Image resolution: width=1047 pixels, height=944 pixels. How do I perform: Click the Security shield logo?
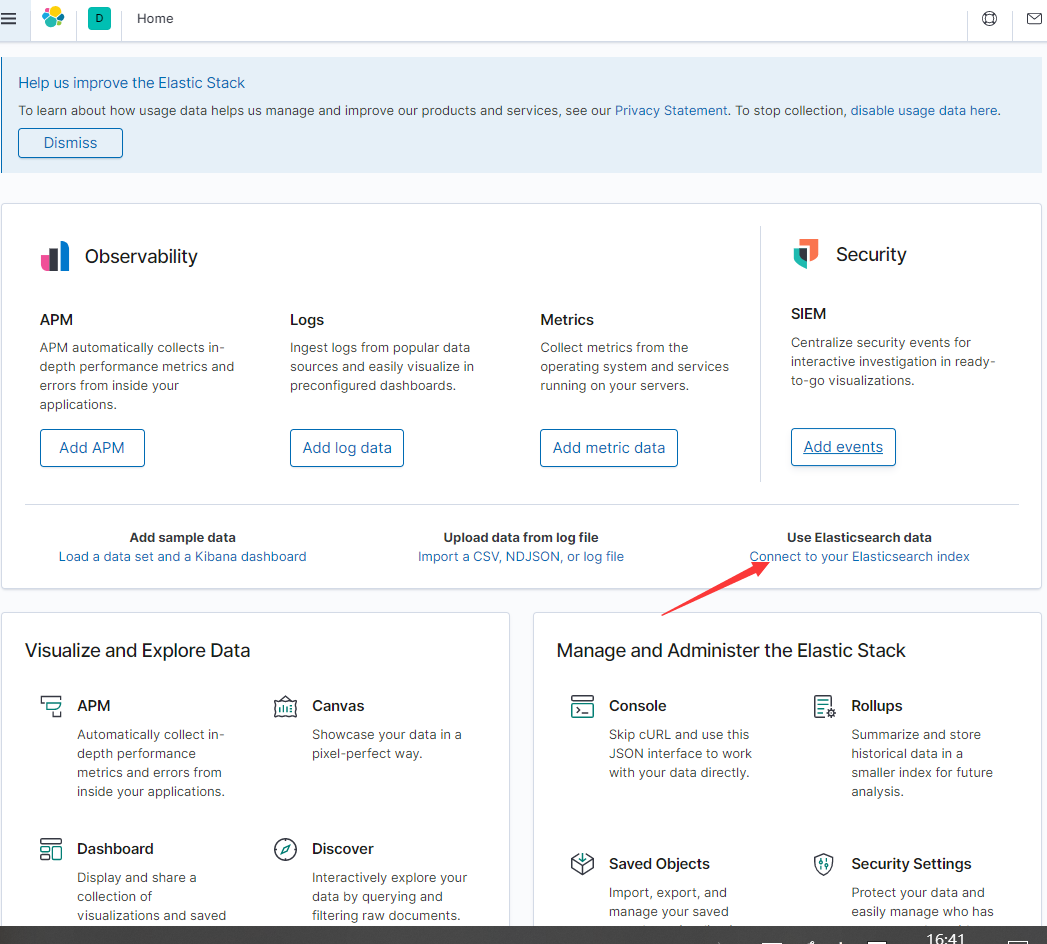(806, 254)
